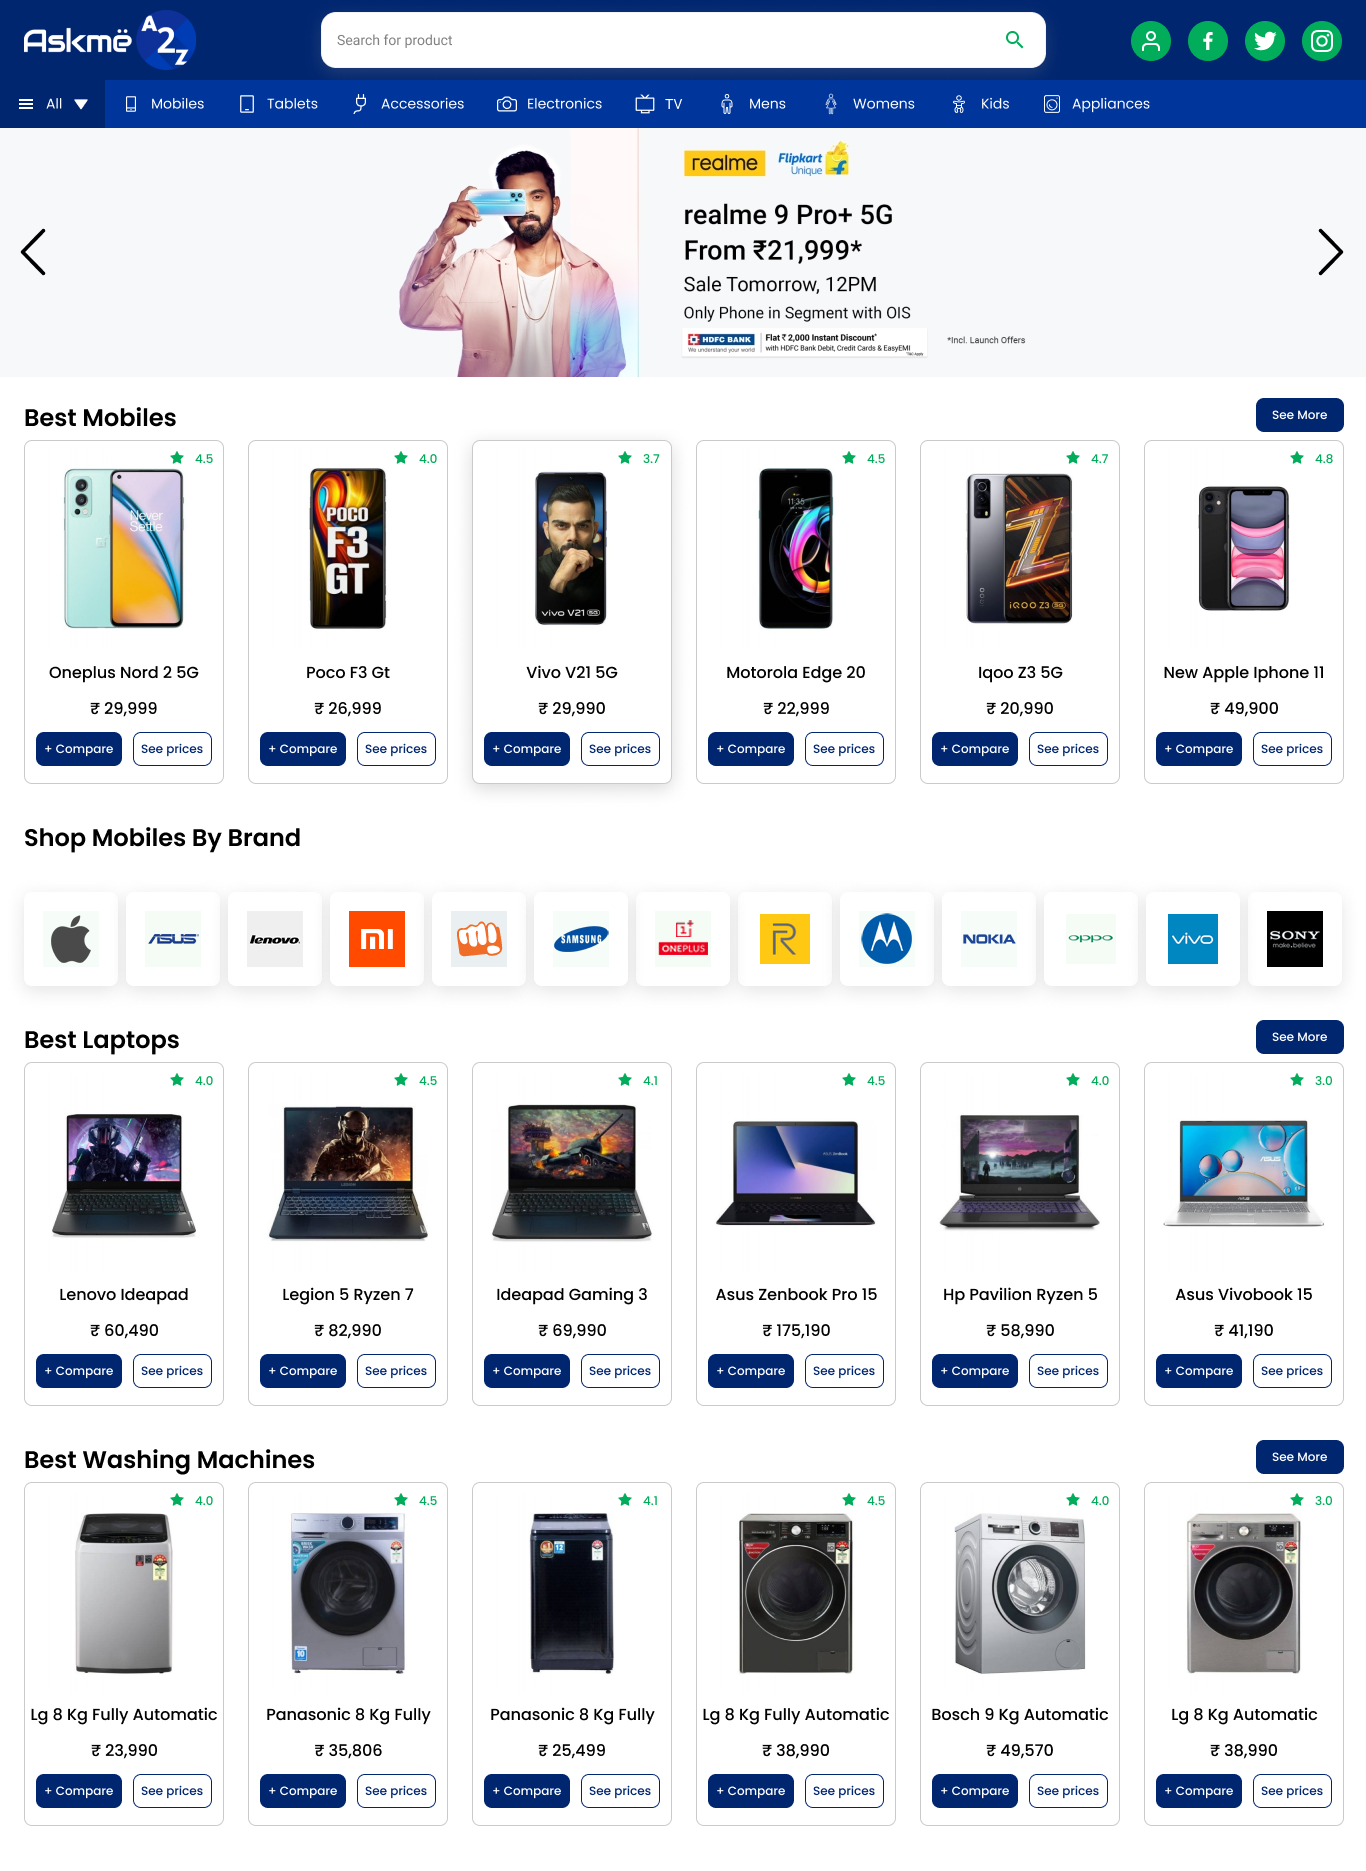
Task: Click See More for Best Laptops
Action: 1299,1037
